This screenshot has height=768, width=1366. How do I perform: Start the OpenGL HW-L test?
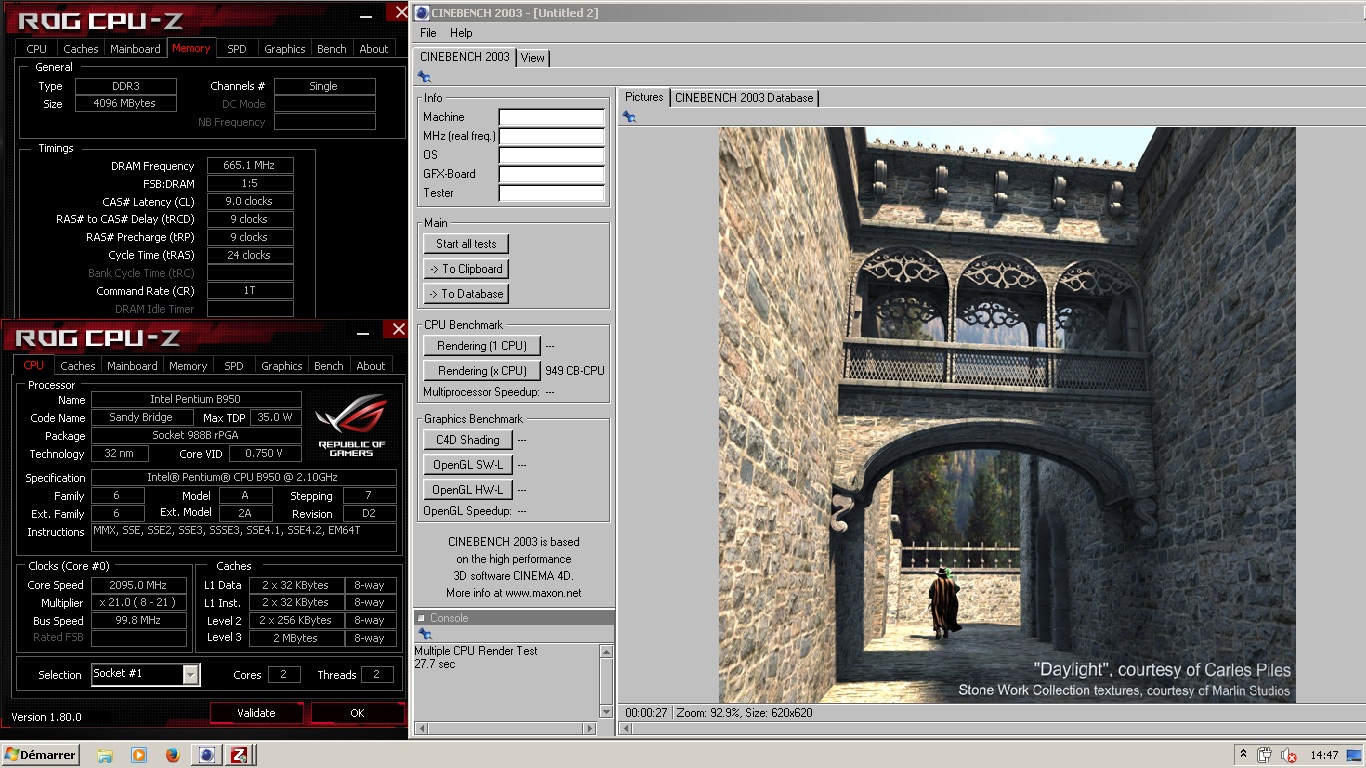click(468, 490)
